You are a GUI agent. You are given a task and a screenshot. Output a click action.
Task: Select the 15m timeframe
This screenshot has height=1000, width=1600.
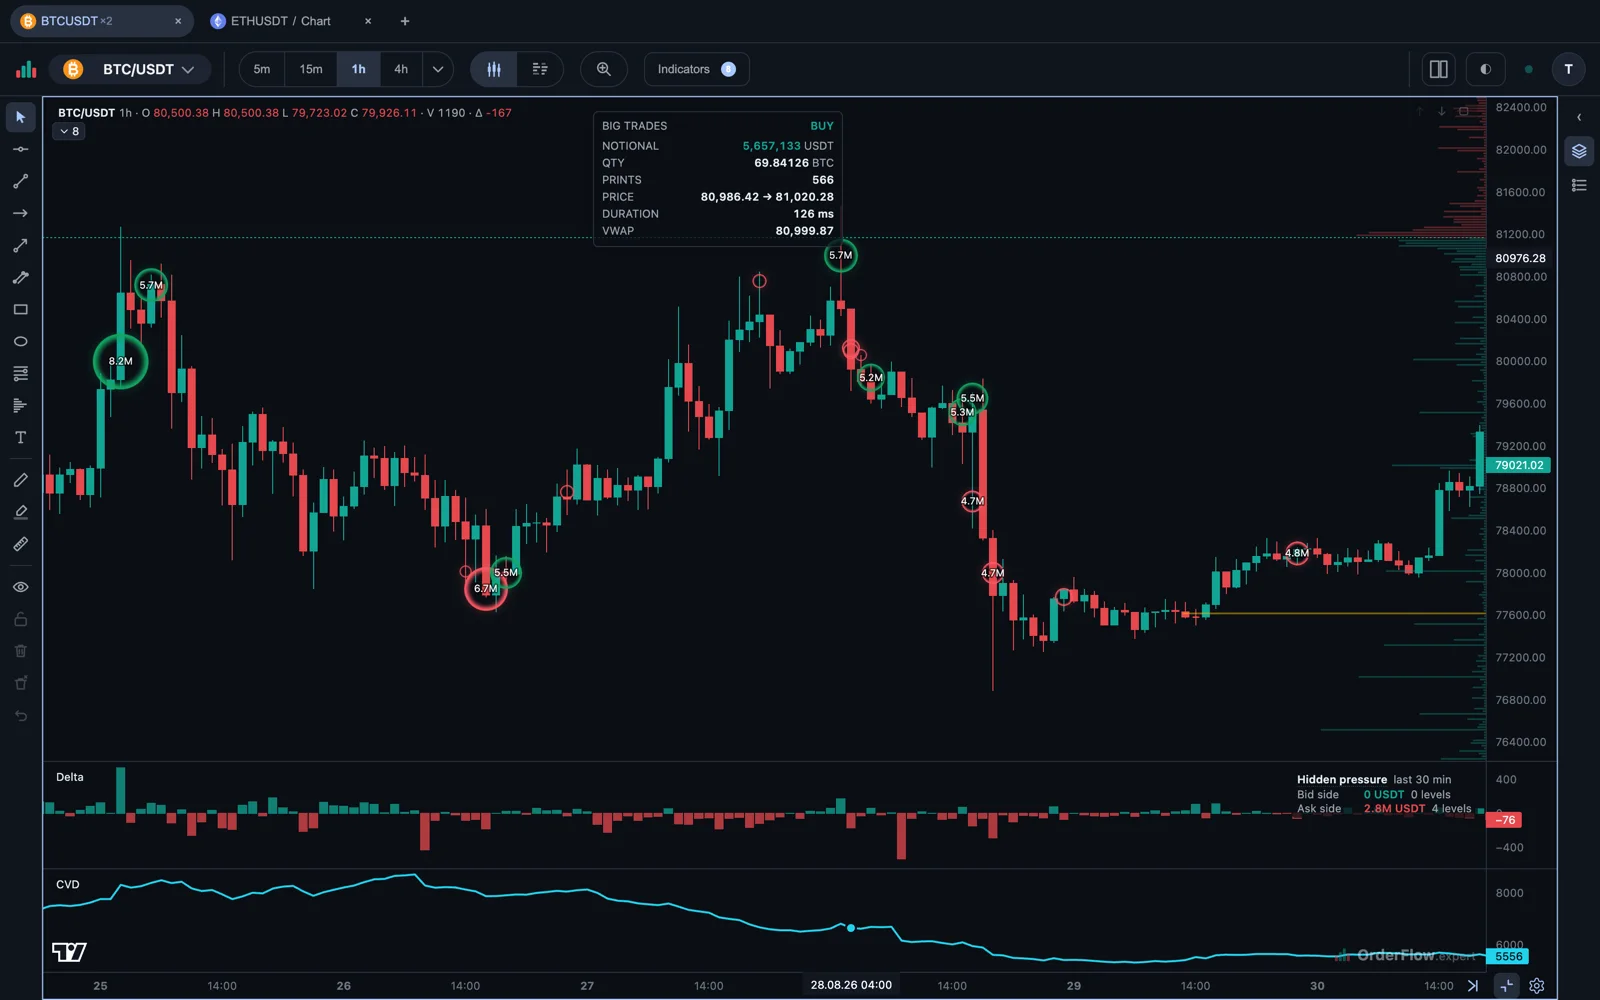pyautogui.click(x=311, y=69)
